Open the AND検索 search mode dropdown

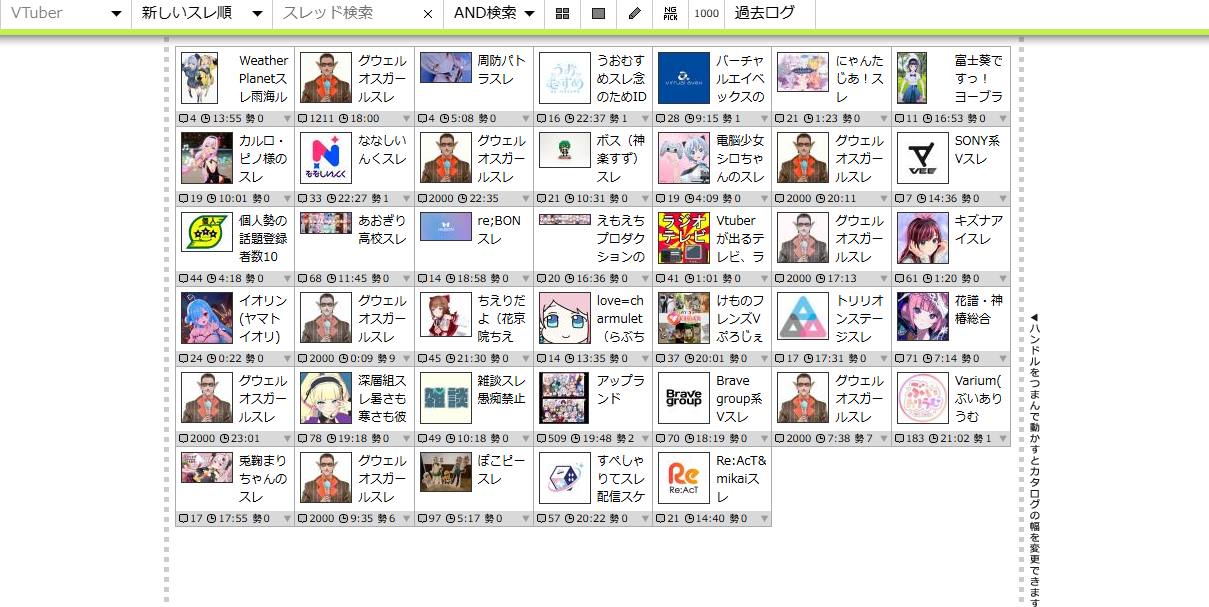pos(494,14)
